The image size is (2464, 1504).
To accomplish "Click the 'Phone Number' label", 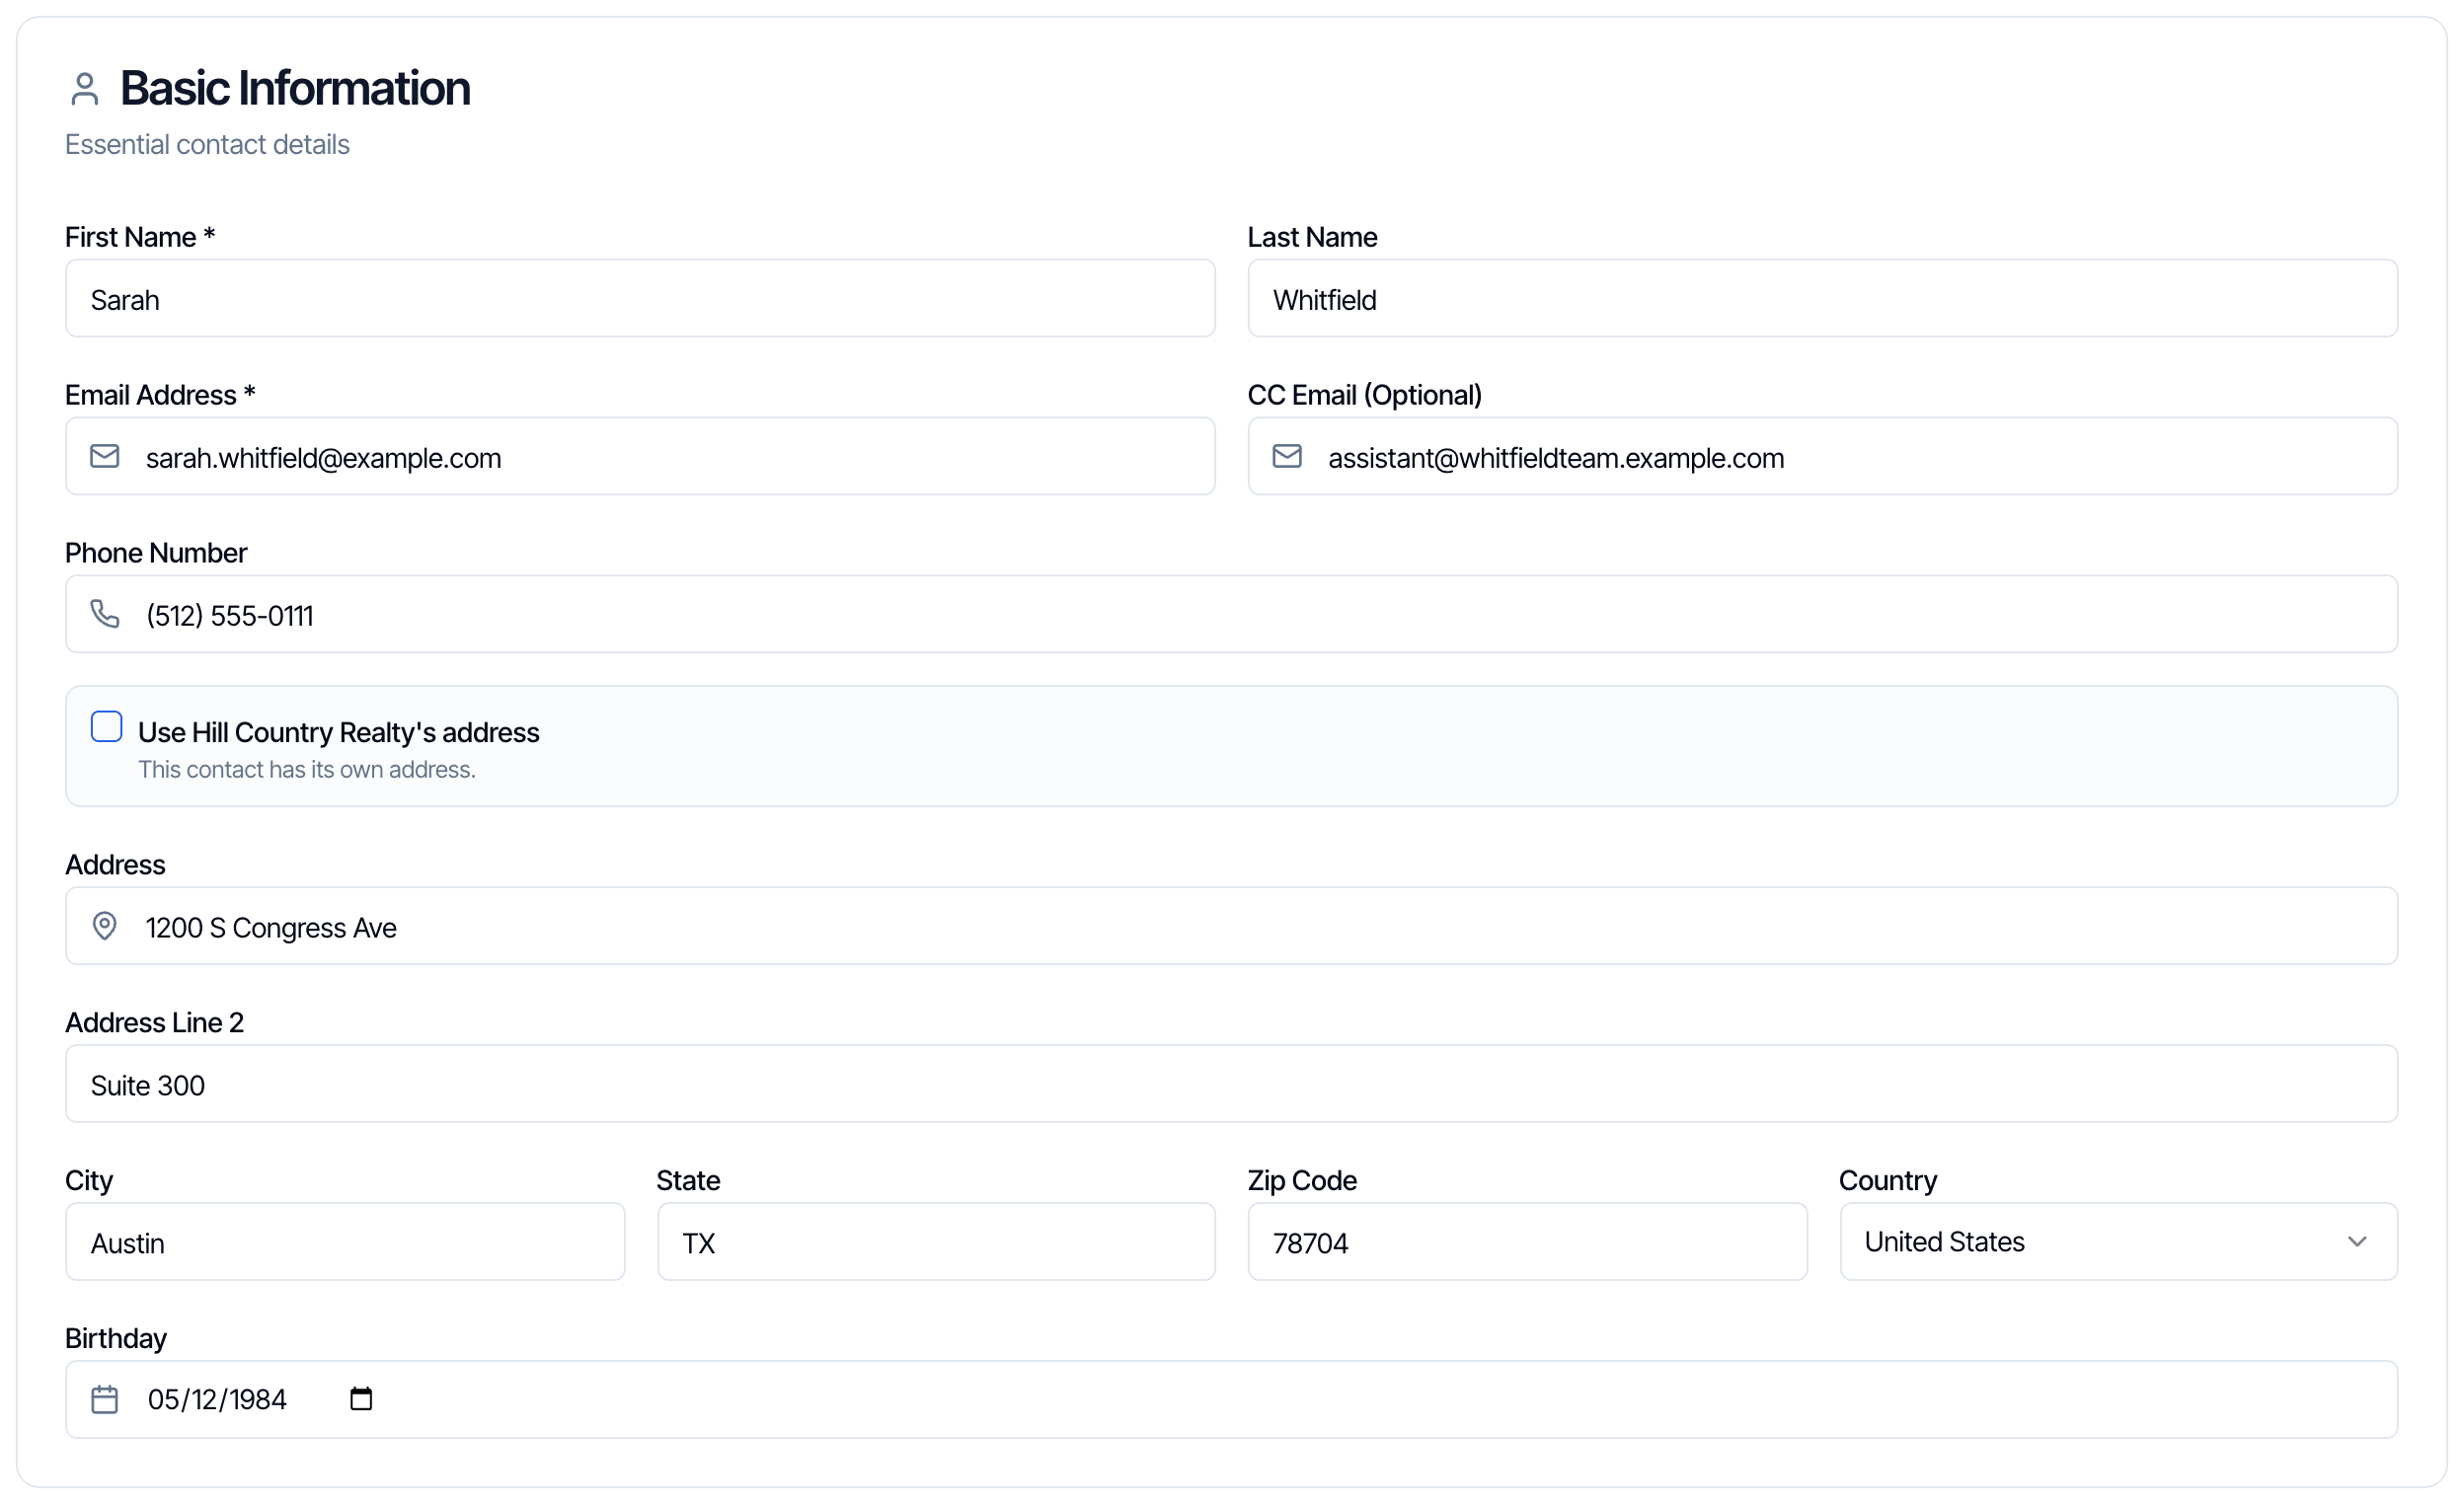I will (x=156, y=553).
